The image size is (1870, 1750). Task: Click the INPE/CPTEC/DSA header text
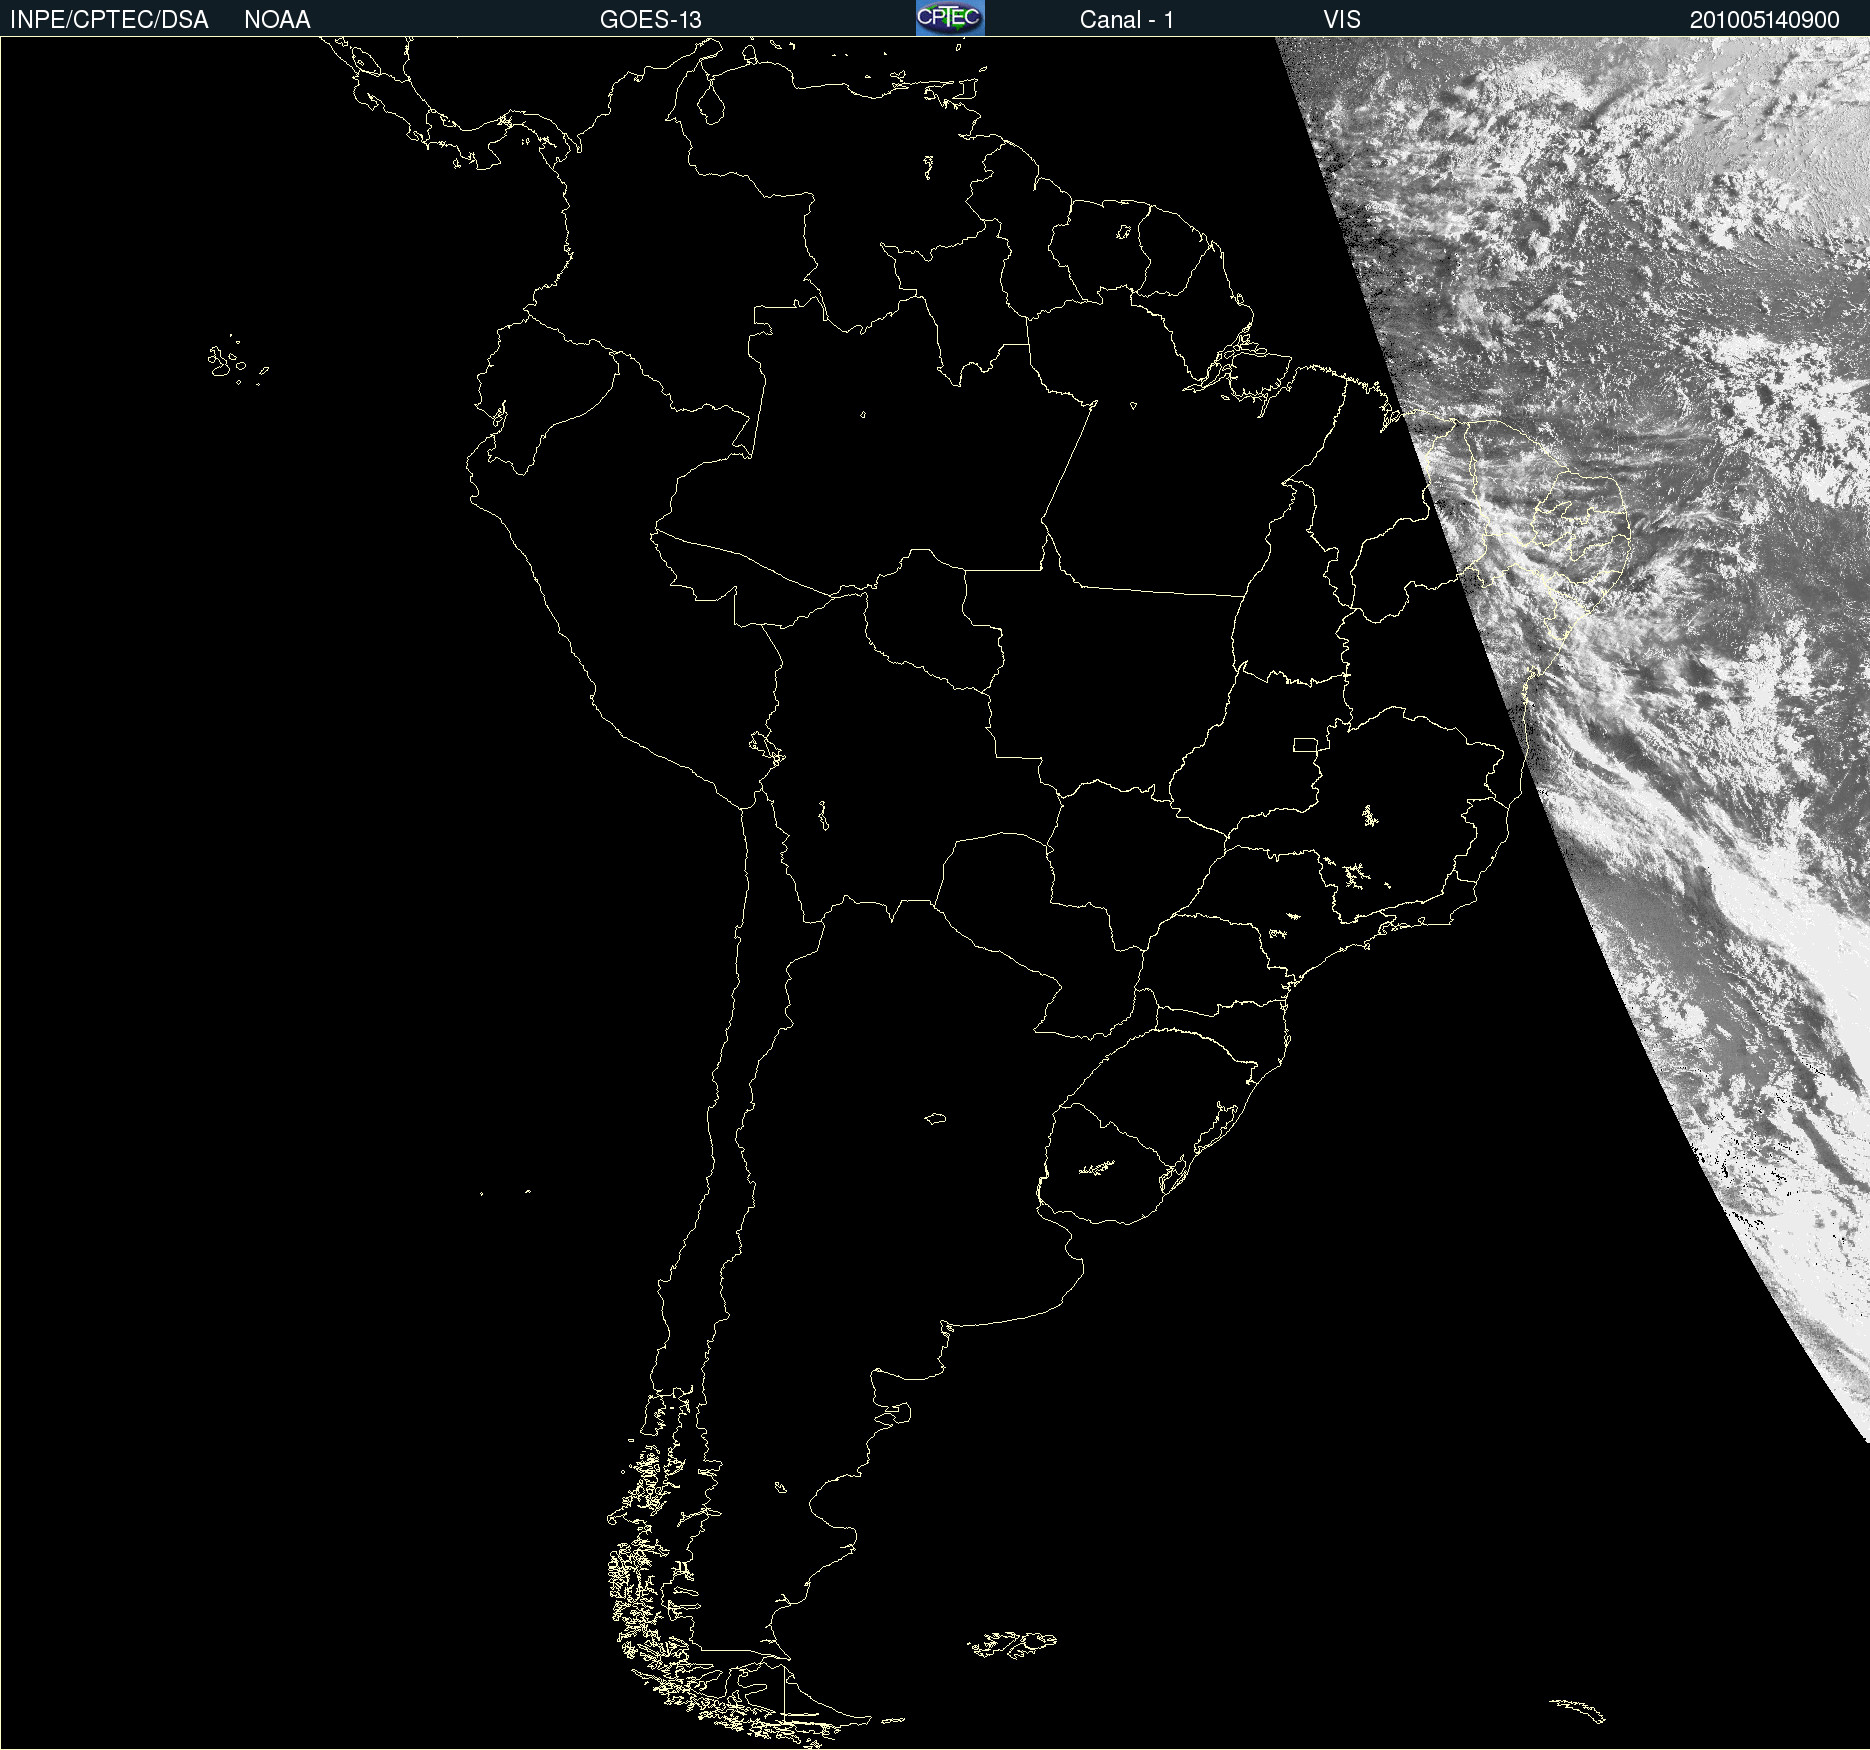point(109,20)
